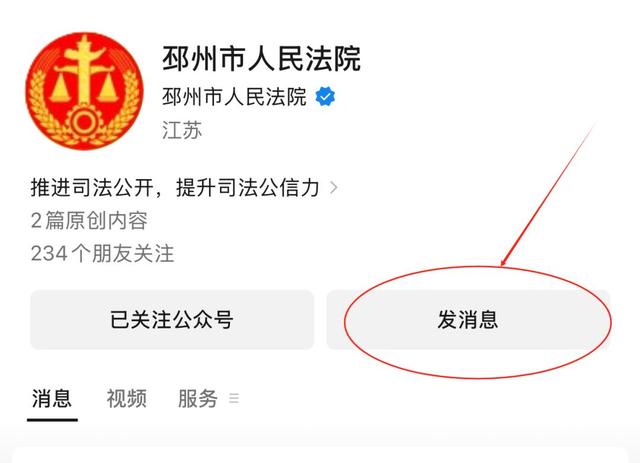Open the 234个朋友关注 friends list
Viewport: 640px width, 463px height.
click(x=102, y=254)
